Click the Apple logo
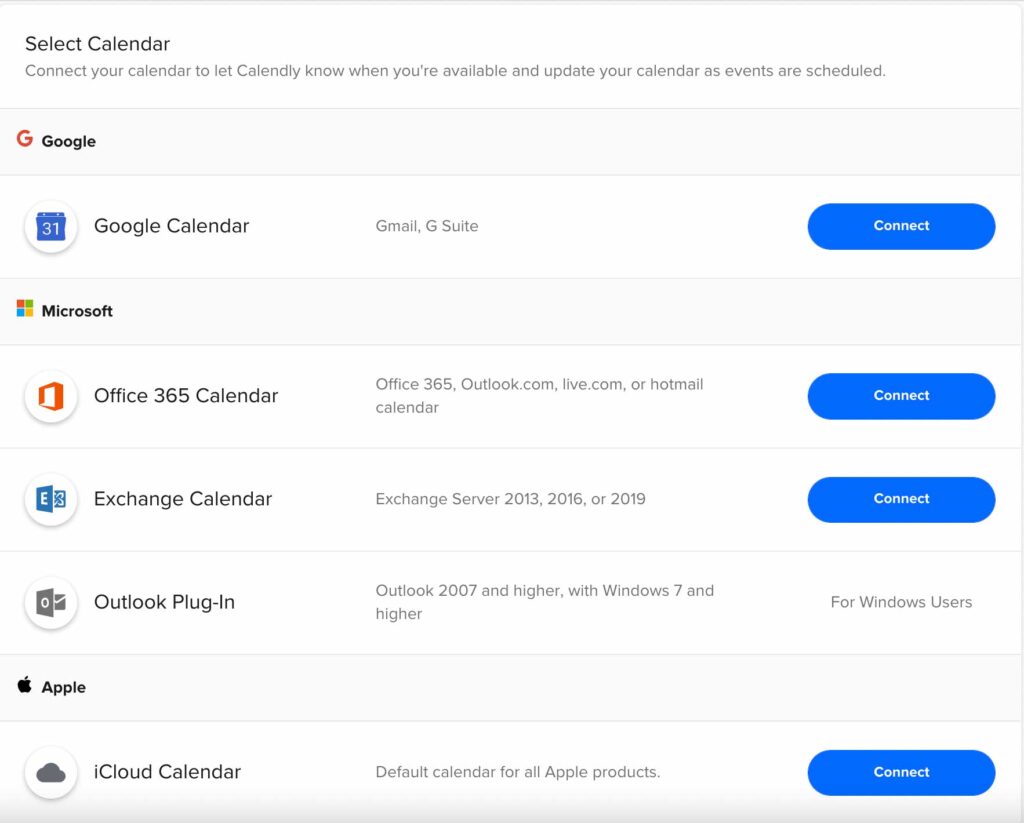Image resolution: width=1024 pixels, height=823 pixels. (25, 685)
